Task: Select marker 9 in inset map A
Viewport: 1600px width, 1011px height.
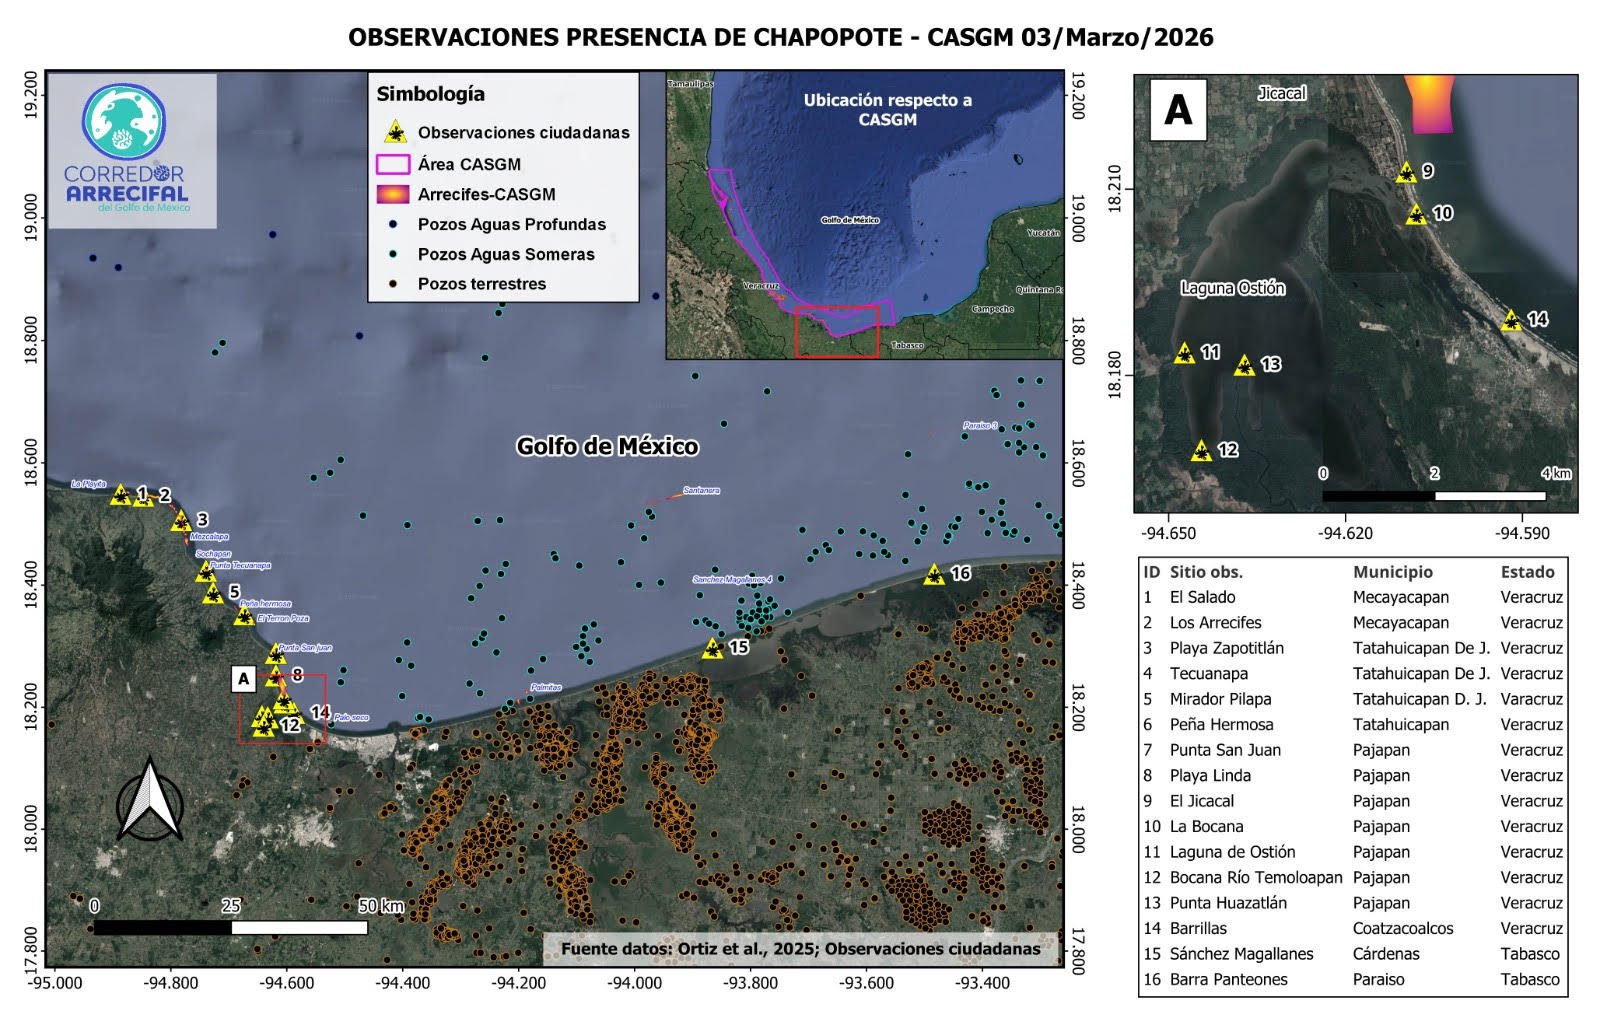Action: pos(1406,173)
